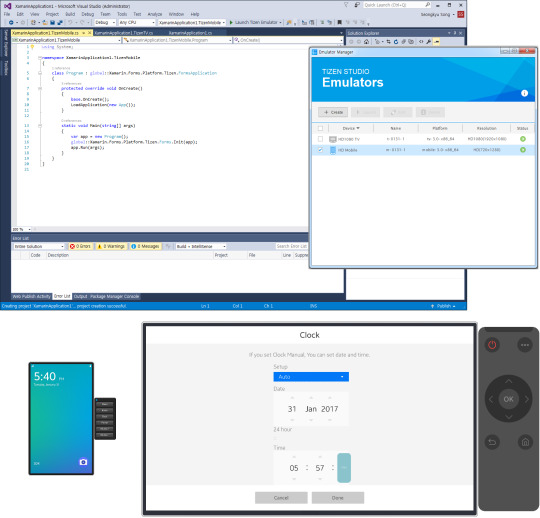
Task: Click the phone device icon in HD Mobile row
Action: click(333, 150)
